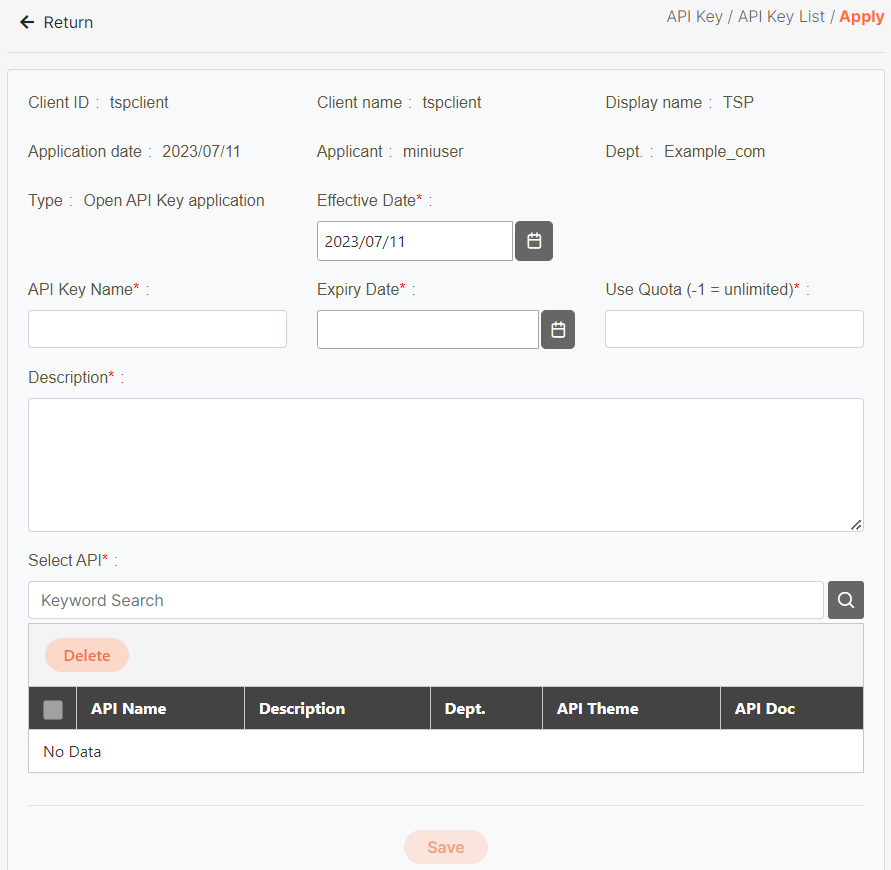Click the API Key breadcrumb link

[694, 17]
